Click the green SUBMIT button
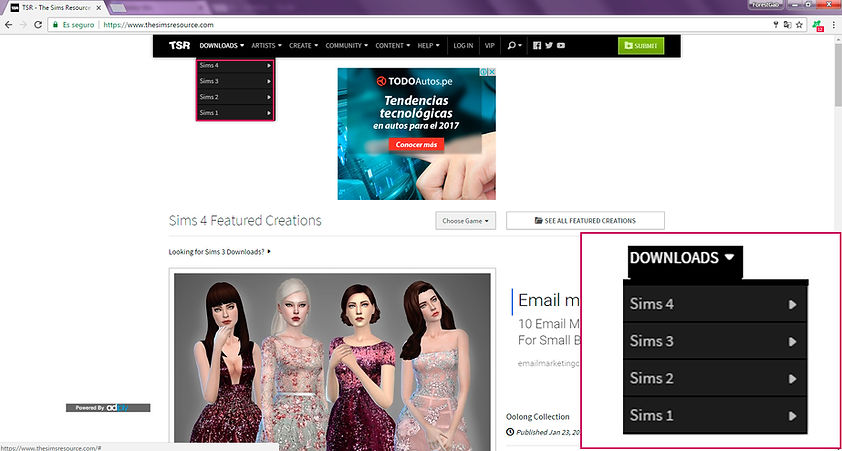 [641, 46]
